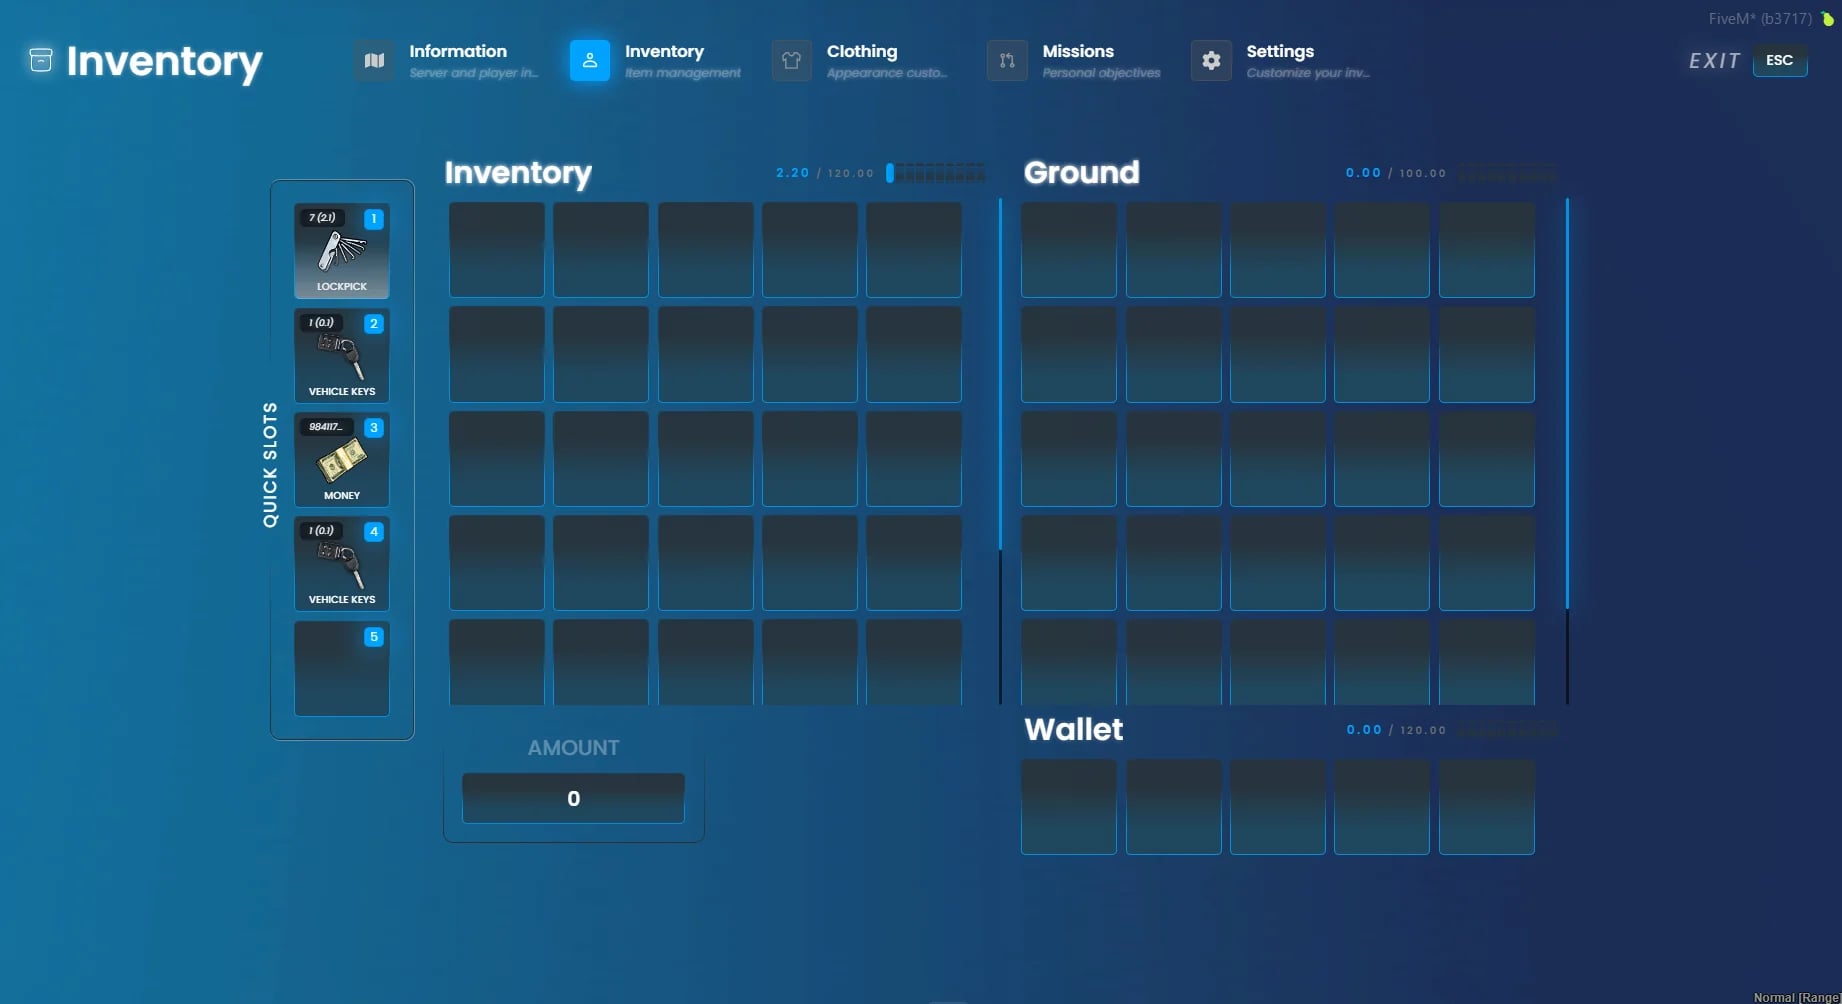Open the Clothing shirt icon
Viewport: 1842px width, 1004px height.
click(x=791, y=60)
